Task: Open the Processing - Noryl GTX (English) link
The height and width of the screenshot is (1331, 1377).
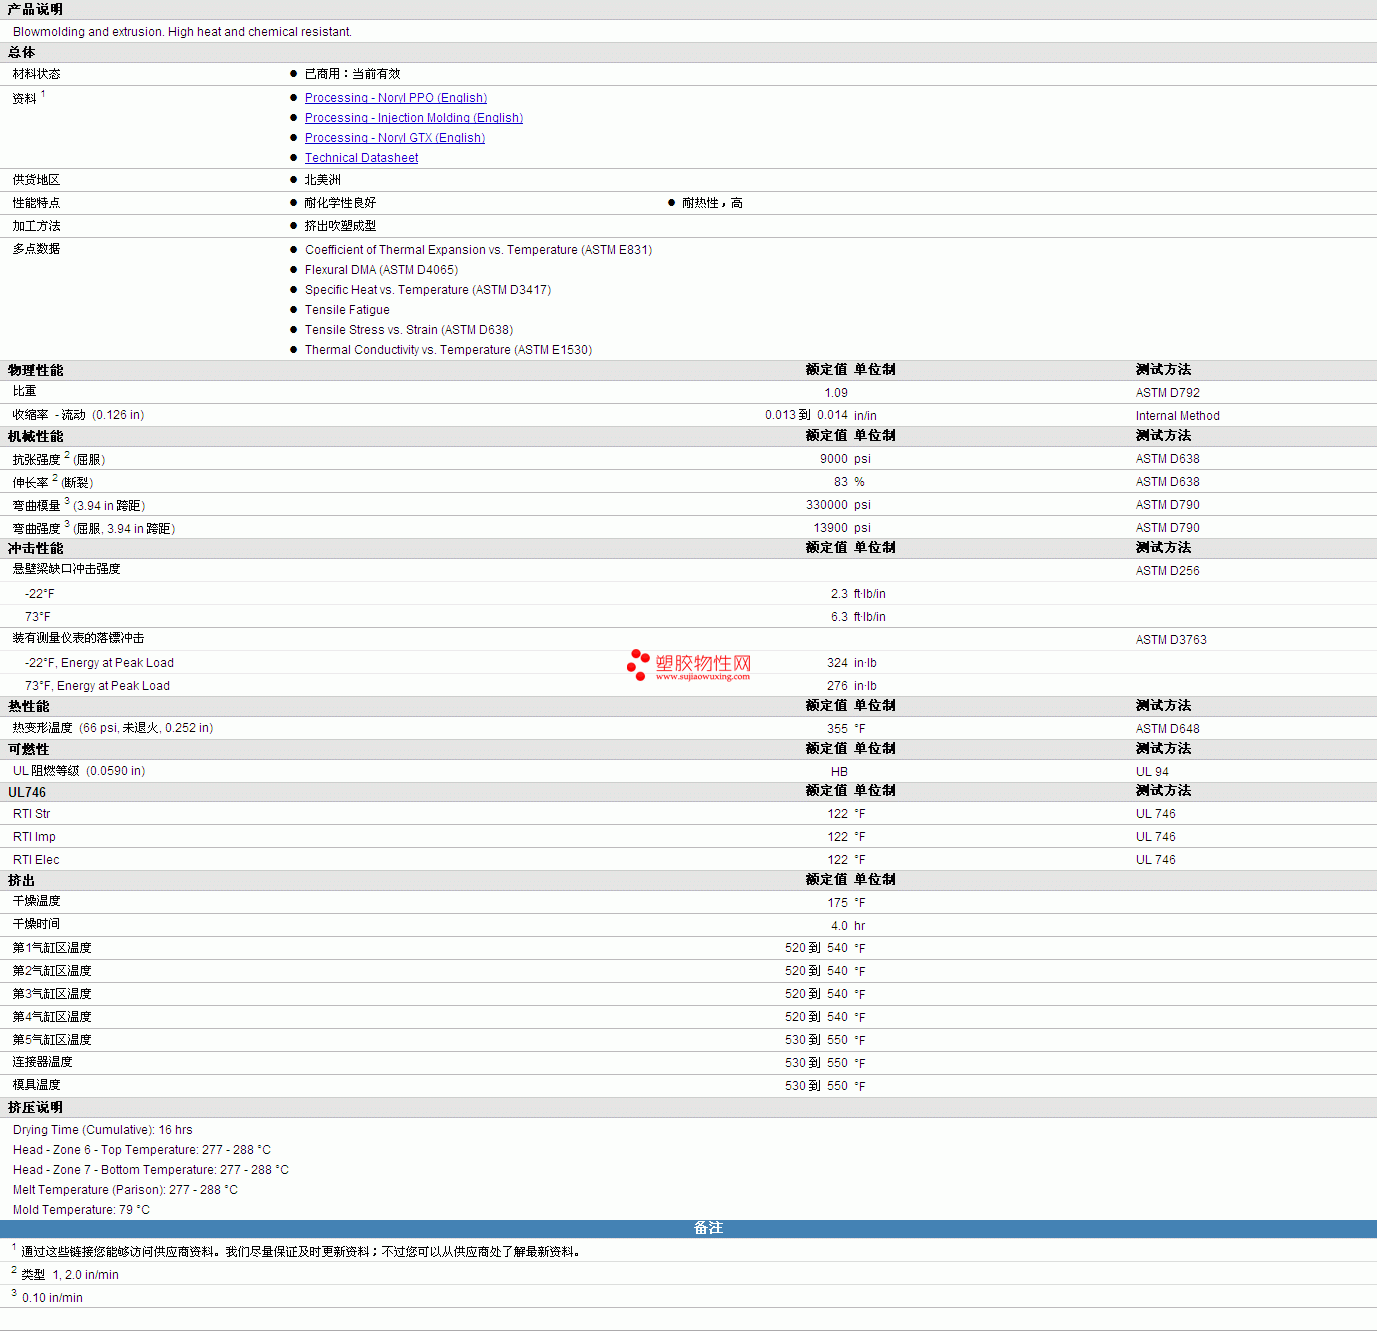Action: pyautogui.click(x=395, y=138)
